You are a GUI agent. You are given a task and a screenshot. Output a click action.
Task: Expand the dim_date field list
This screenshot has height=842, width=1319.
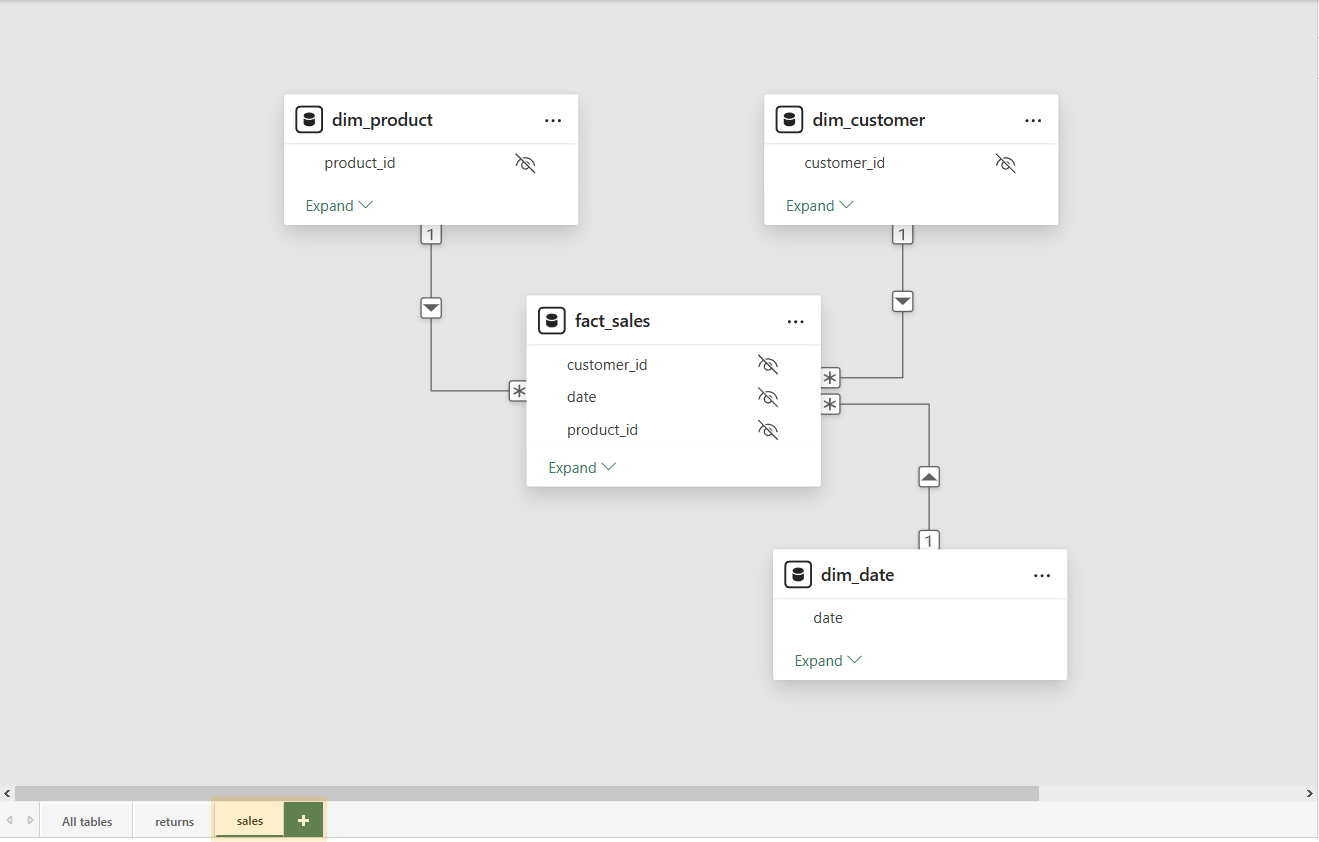point(827,659)
